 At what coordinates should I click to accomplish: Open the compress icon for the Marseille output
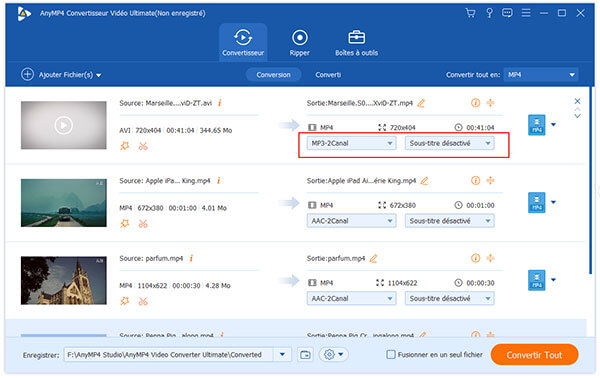coord(490,103)
